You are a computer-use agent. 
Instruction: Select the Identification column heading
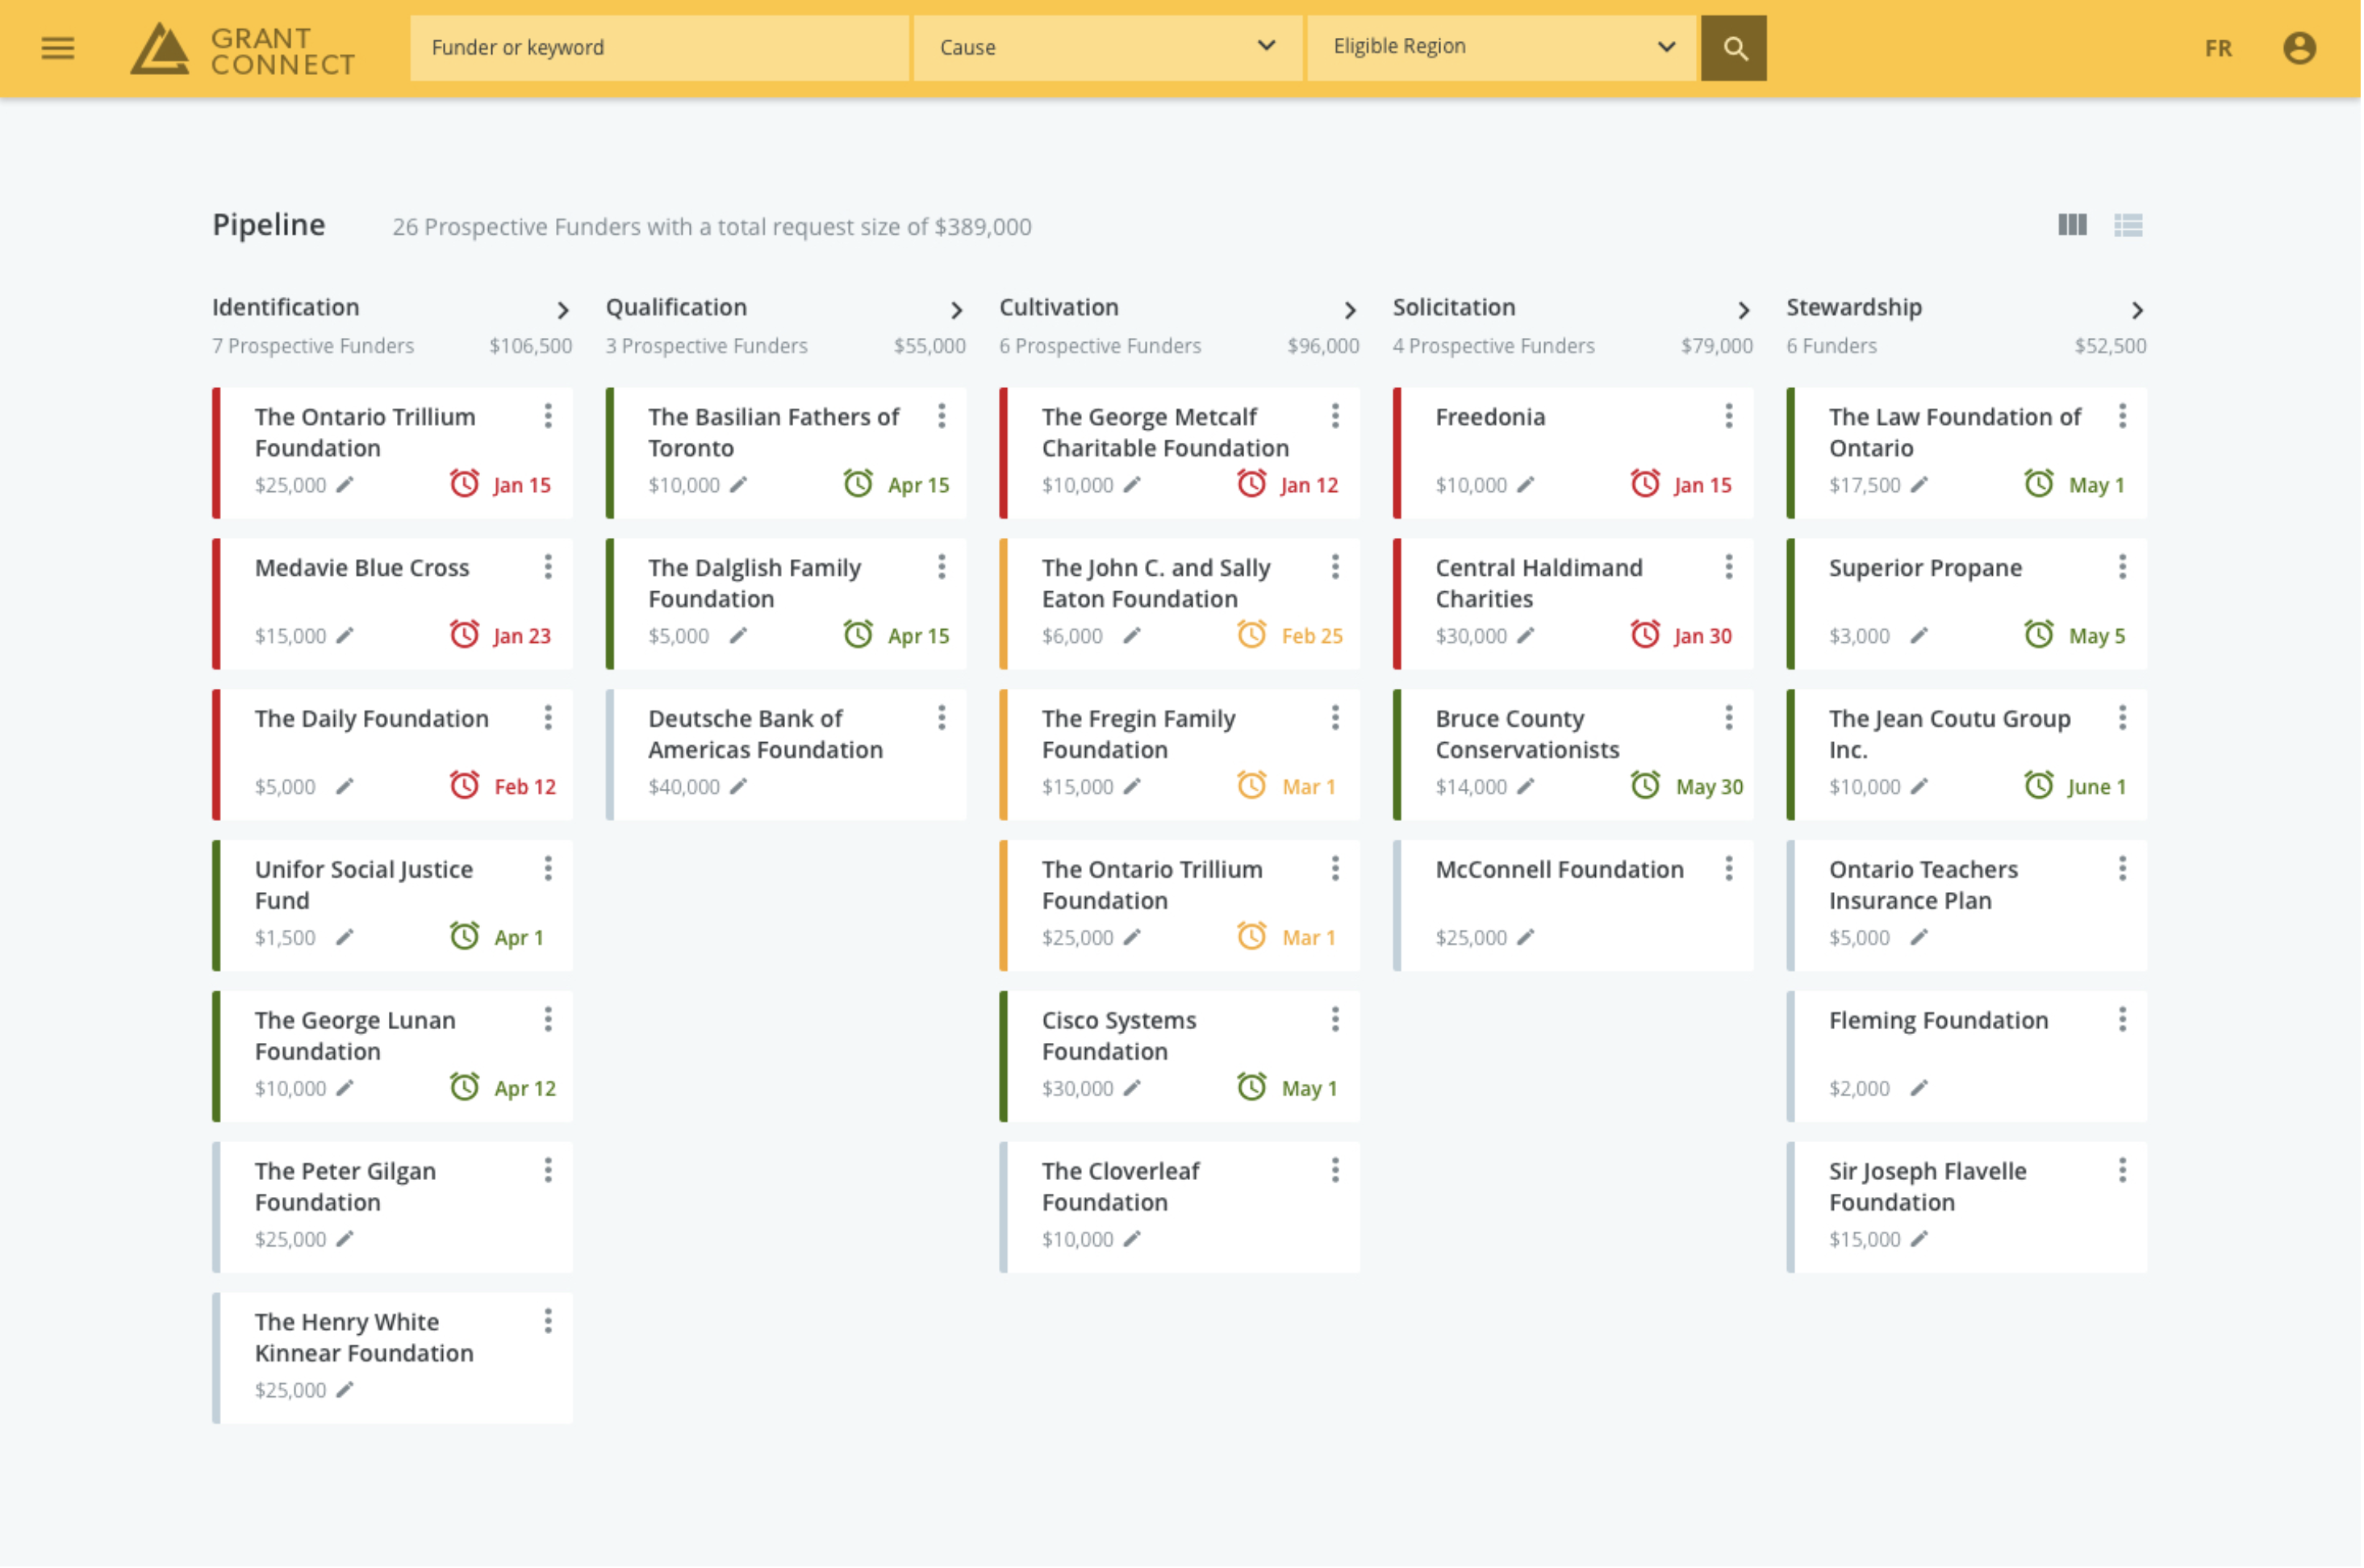(x=286, y=308)
